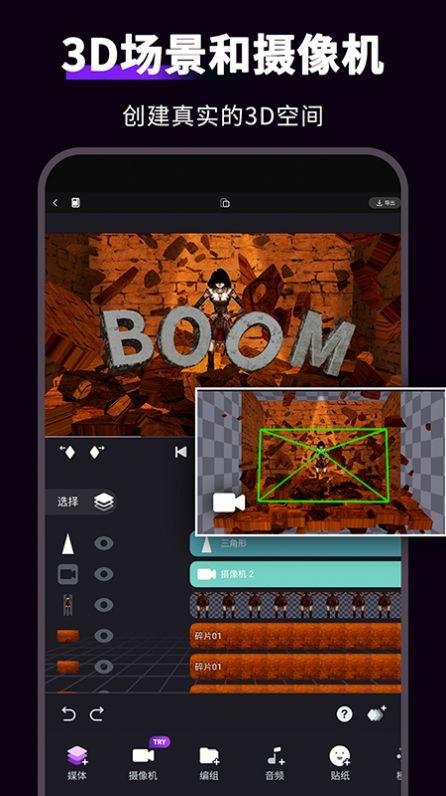The width and height of the screenshot is (446, 796).
Task: Hide the camera layer with its eye icon
Action: pyautogui.click(x=104, y=574)
